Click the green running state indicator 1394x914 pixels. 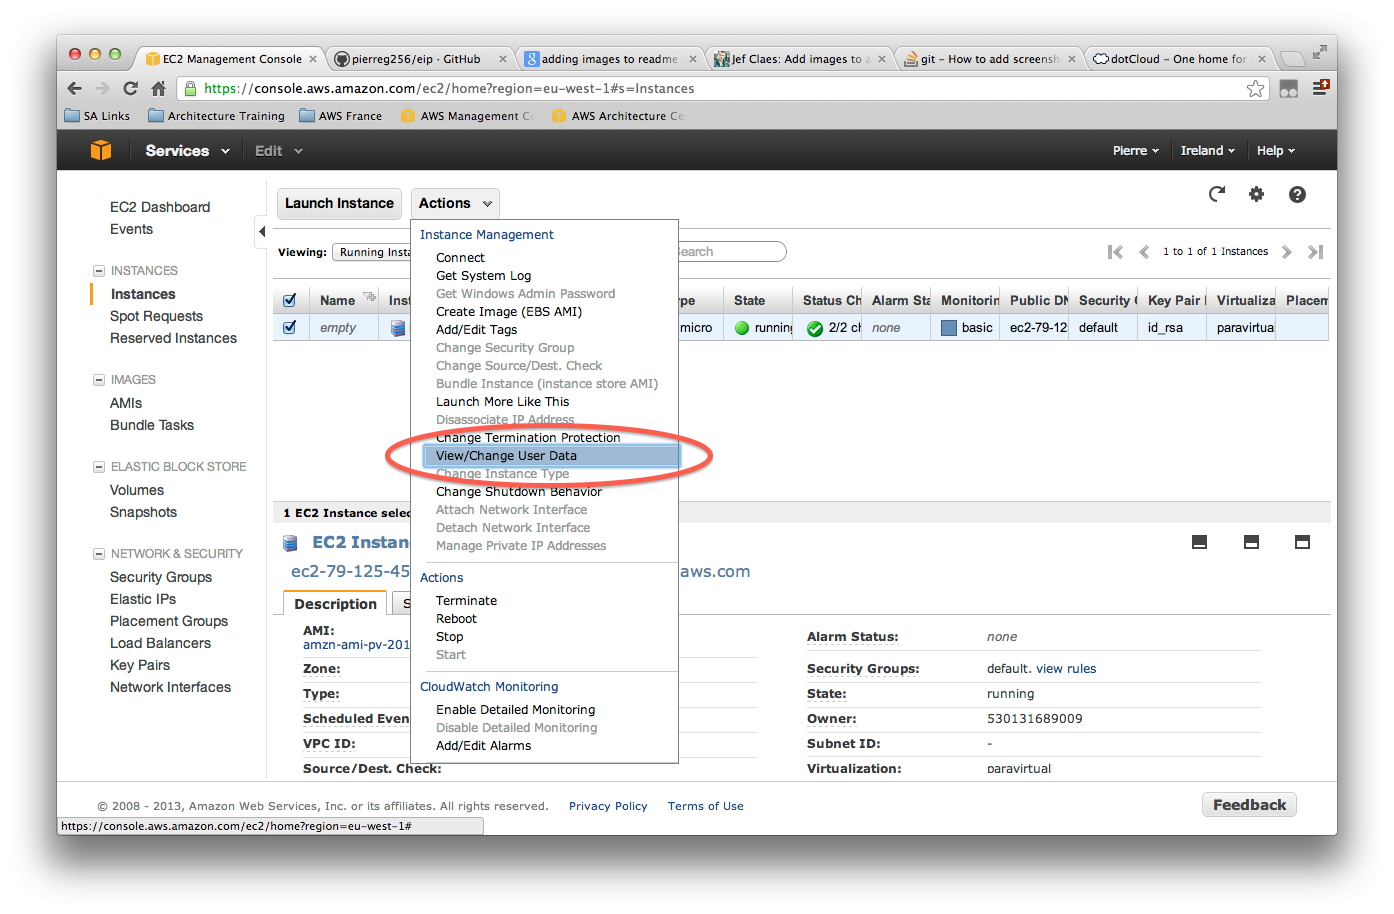tap(742, 328)
